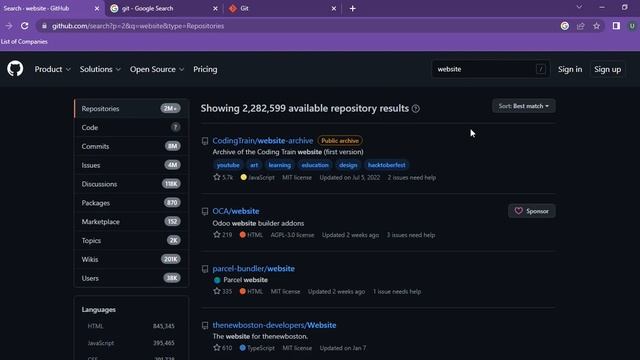The height and width of the screenshot is (360, 640).
Task: Show Marketplace results
Action: tap(131, 222)
